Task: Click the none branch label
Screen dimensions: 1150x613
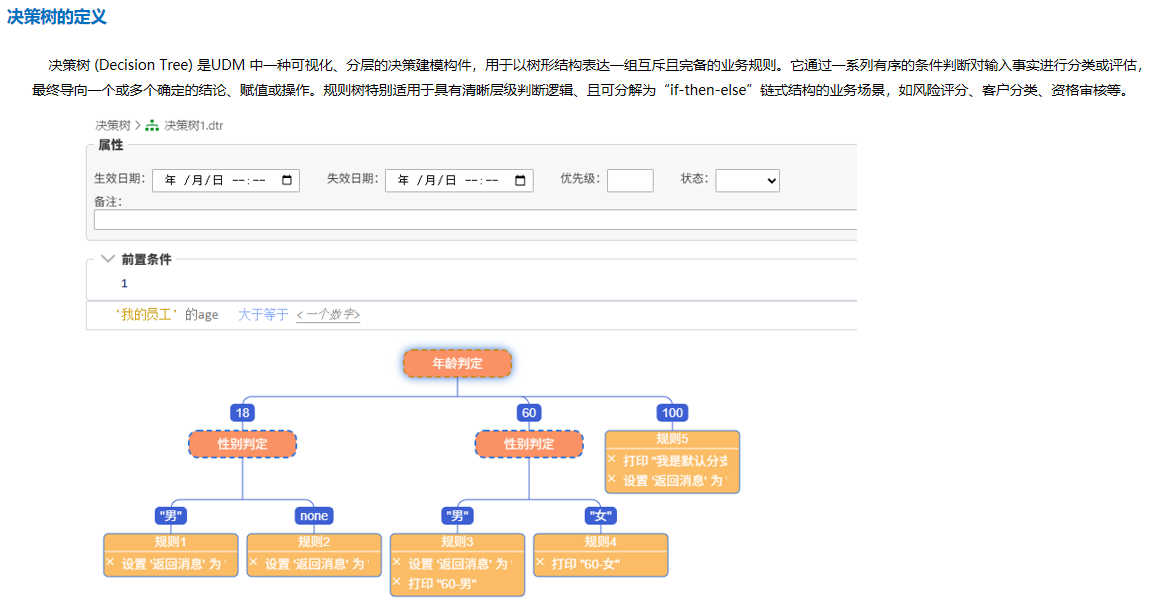Action: tap(313, 516)
